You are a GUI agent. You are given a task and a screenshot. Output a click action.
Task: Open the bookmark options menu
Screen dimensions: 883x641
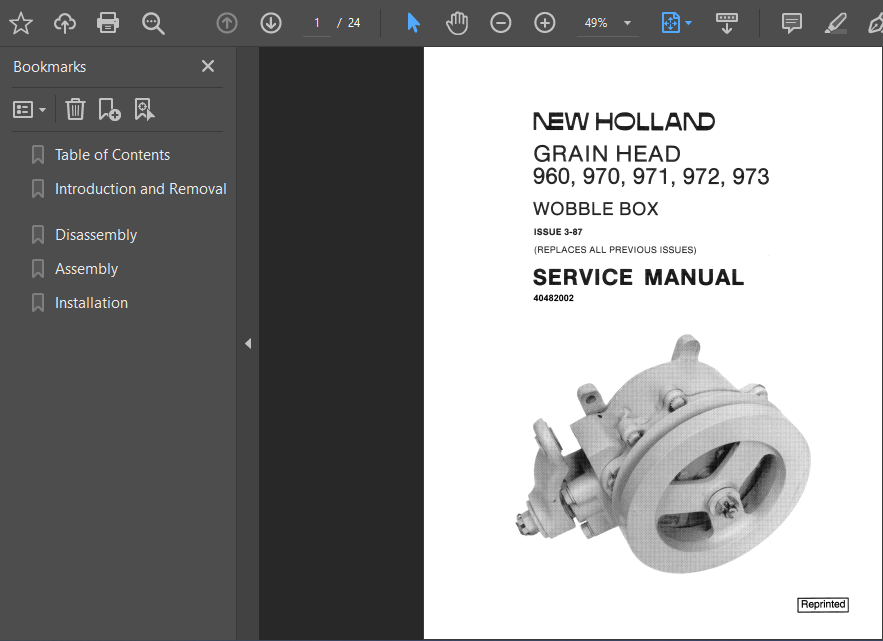29,109
